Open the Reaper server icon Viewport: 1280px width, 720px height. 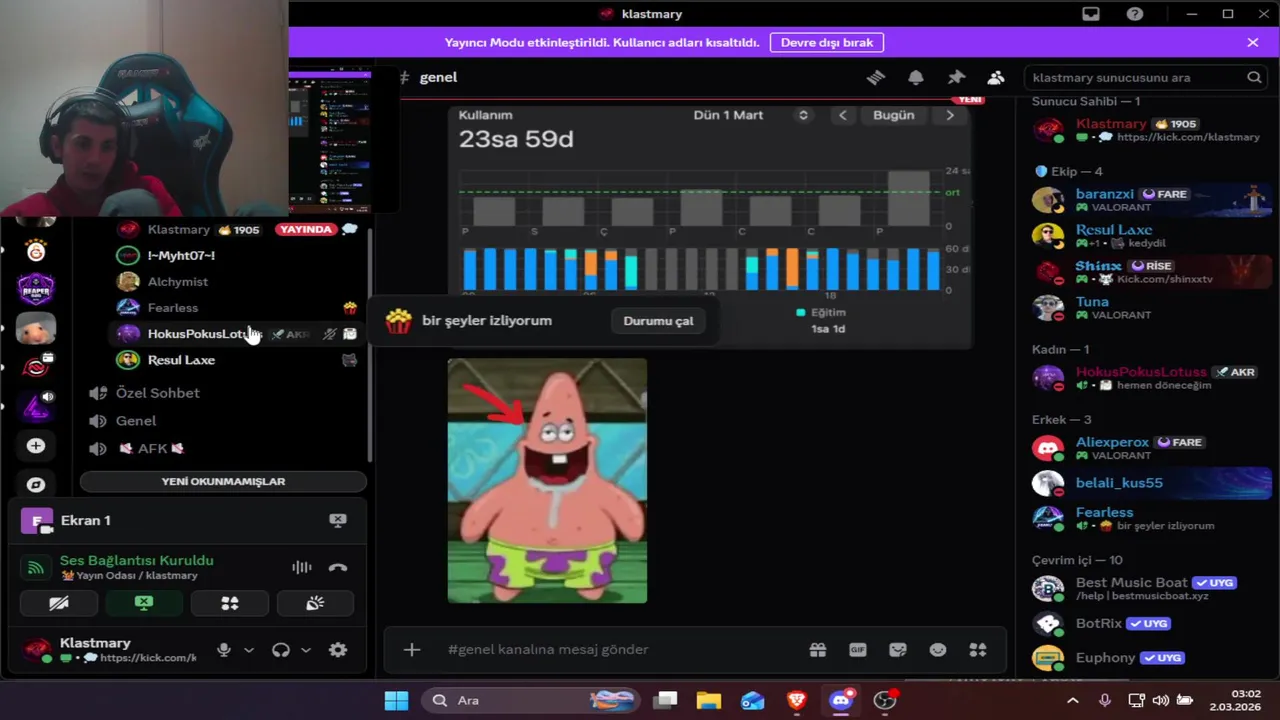[36, 288]
